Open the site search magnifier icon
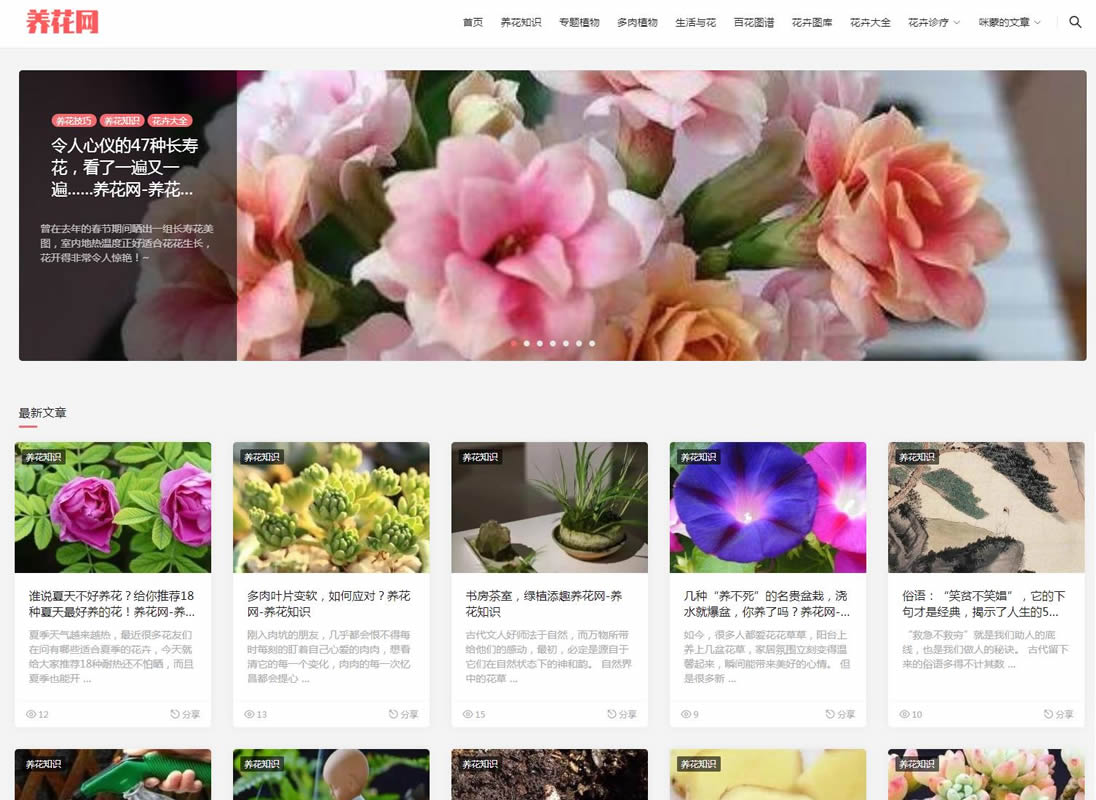 pos(1073,22)
